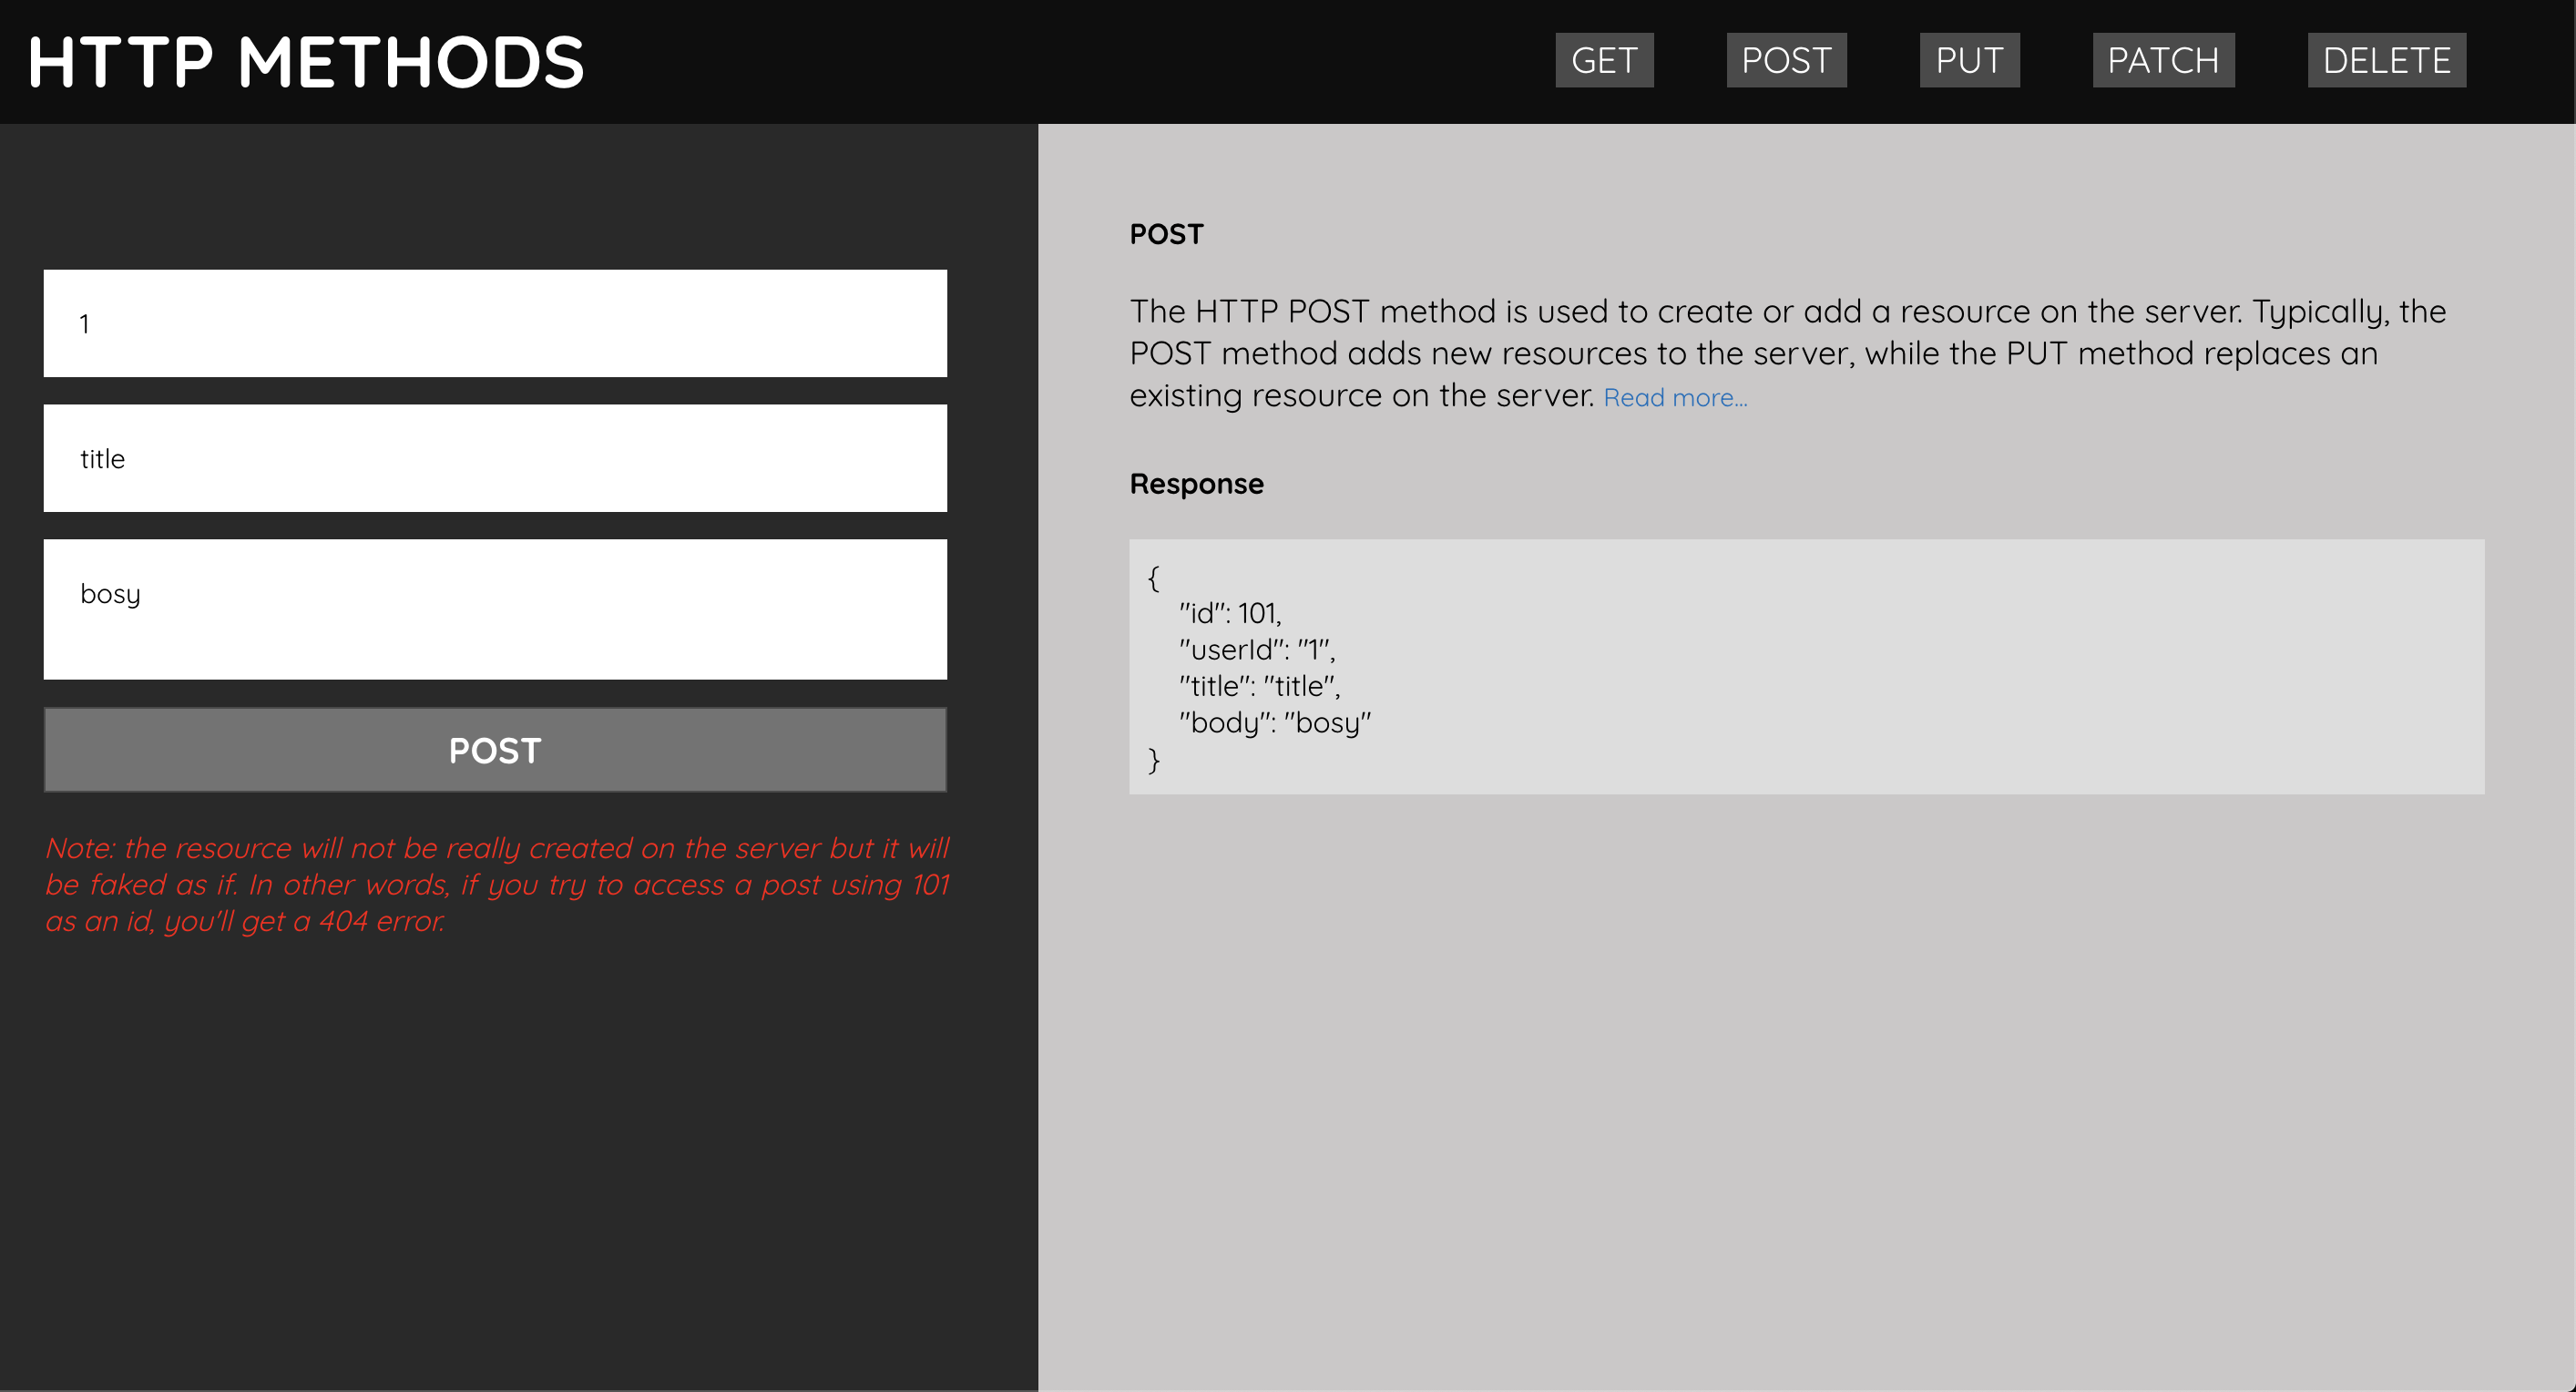Click the HTTP METHODS page title
Viewport: 2576px width, 1392px height.
tap(306, 62)
